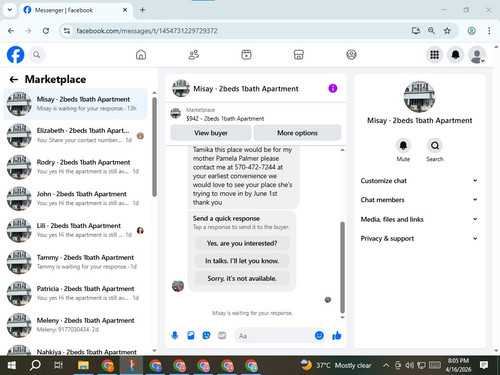Open the nine-dot Menu grid icon
Screen dimensions: 500x375
(x=434, y=55)
